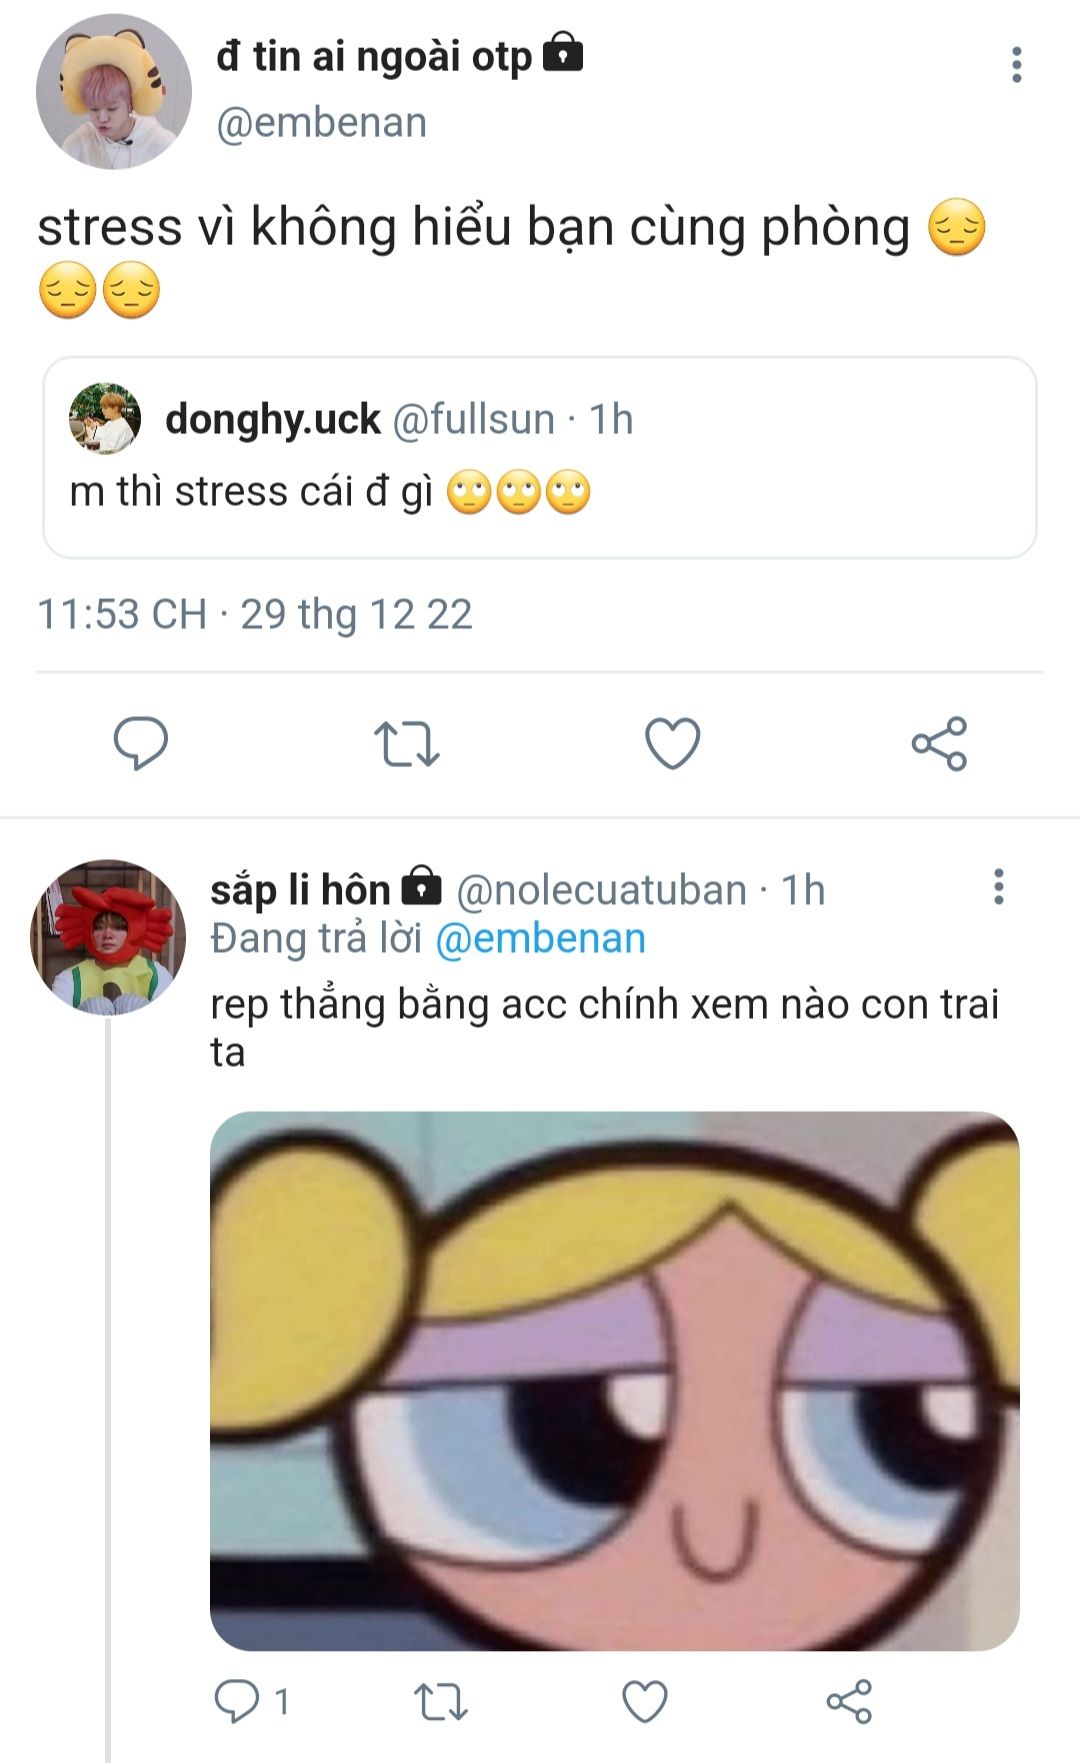Open the small avatar in the quoted tweet
1080x1763 pixels.
(104, 418)
